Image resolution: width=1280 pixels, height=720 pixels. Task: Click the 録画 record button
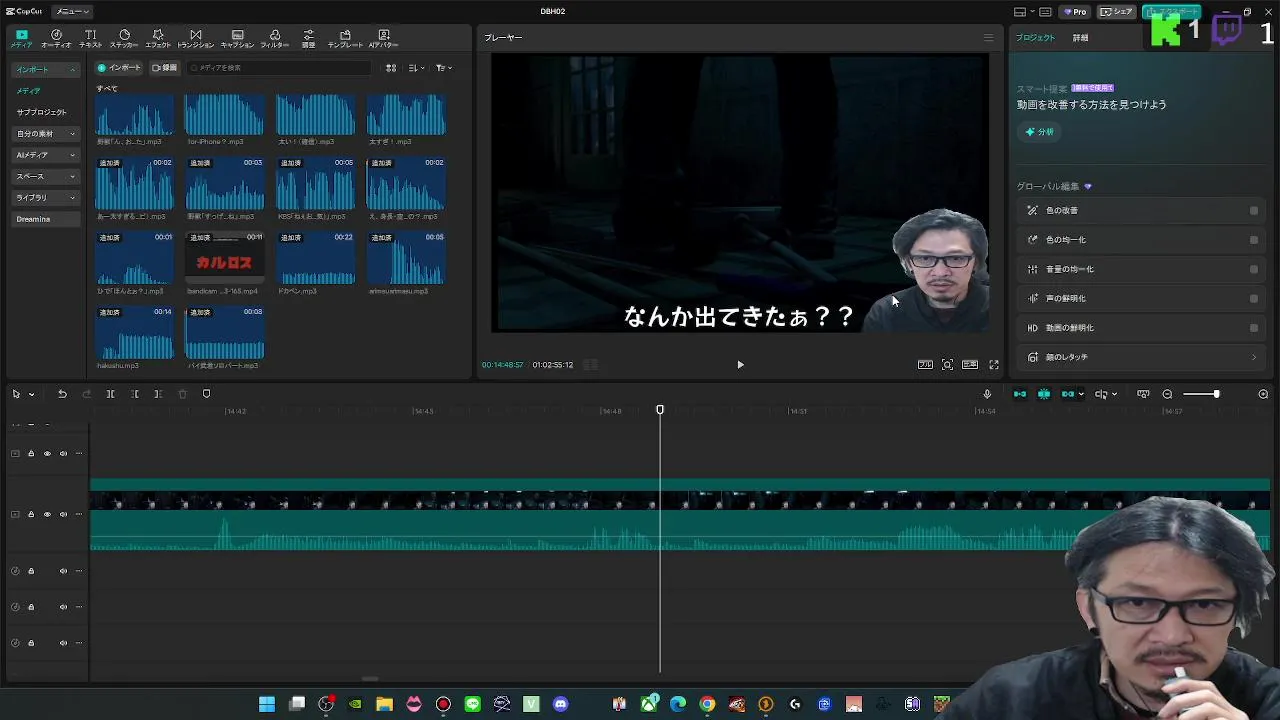(x=164, y=68)
